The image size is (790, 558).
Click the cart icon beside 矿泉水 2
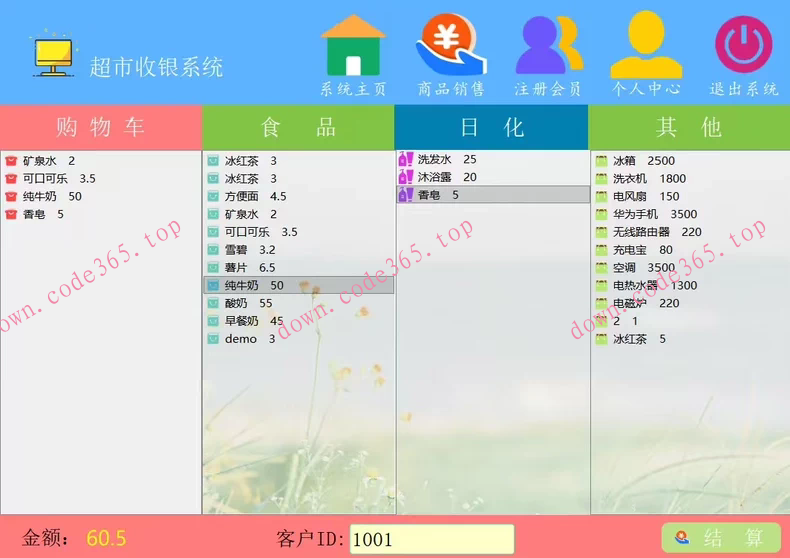pos(11,161)
